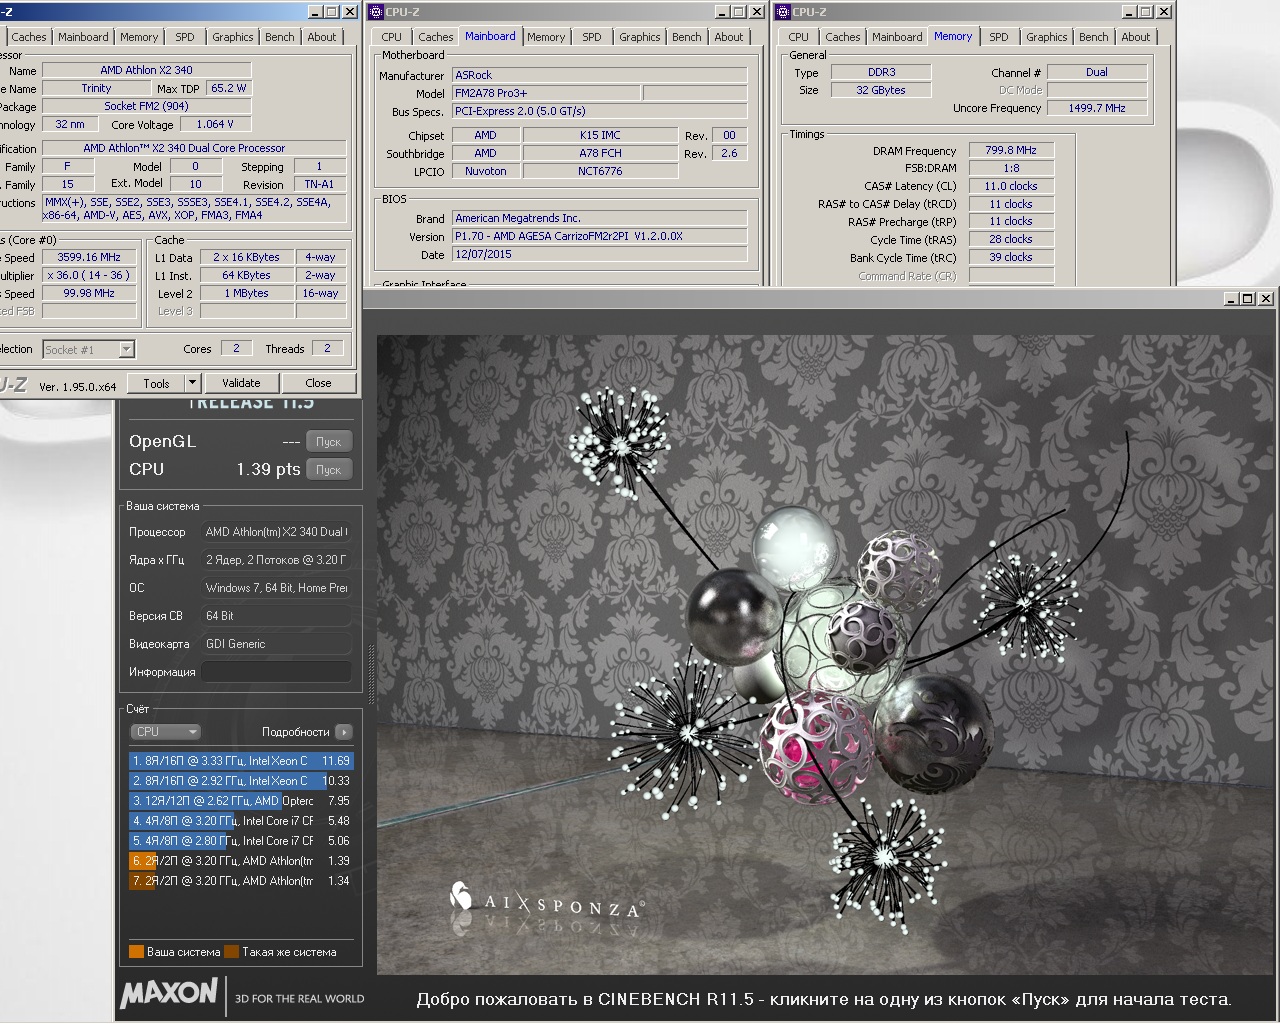Click the BIOS date 12/07/2015 field

click(x=599, y=254)
